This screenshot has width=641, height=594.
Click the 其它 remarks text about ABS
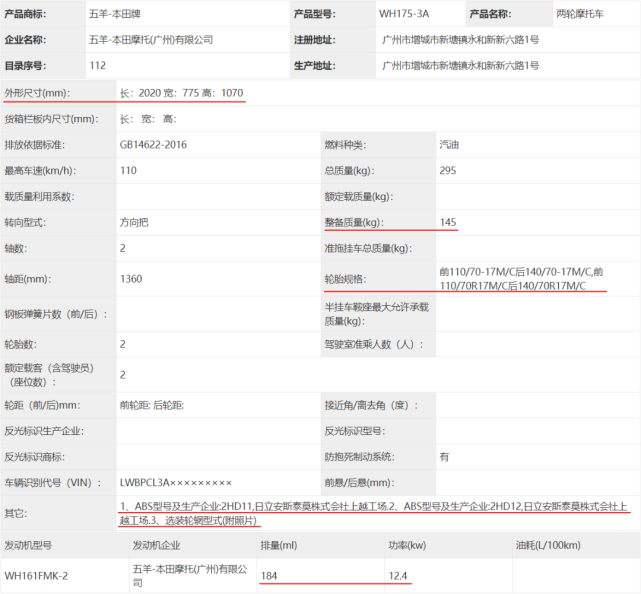click(x=373, y=513)
